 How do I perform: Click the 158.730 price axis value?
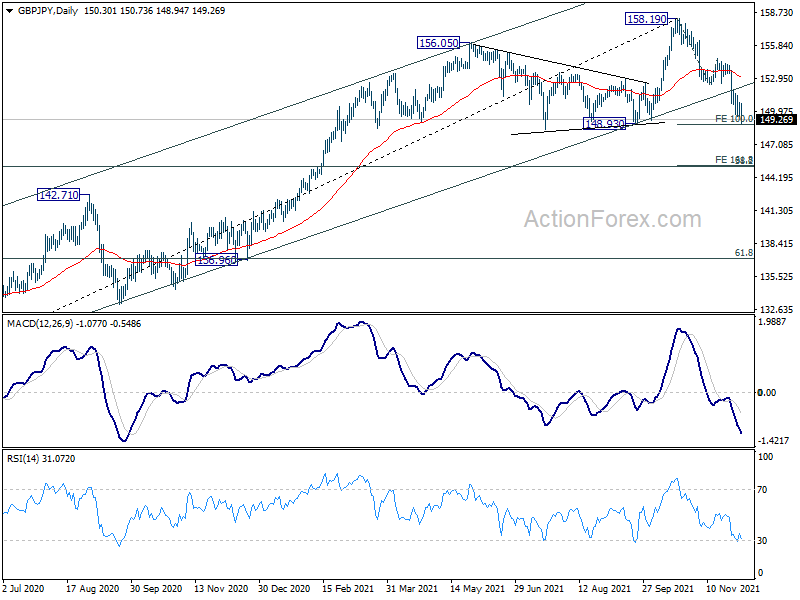(777, 12)
